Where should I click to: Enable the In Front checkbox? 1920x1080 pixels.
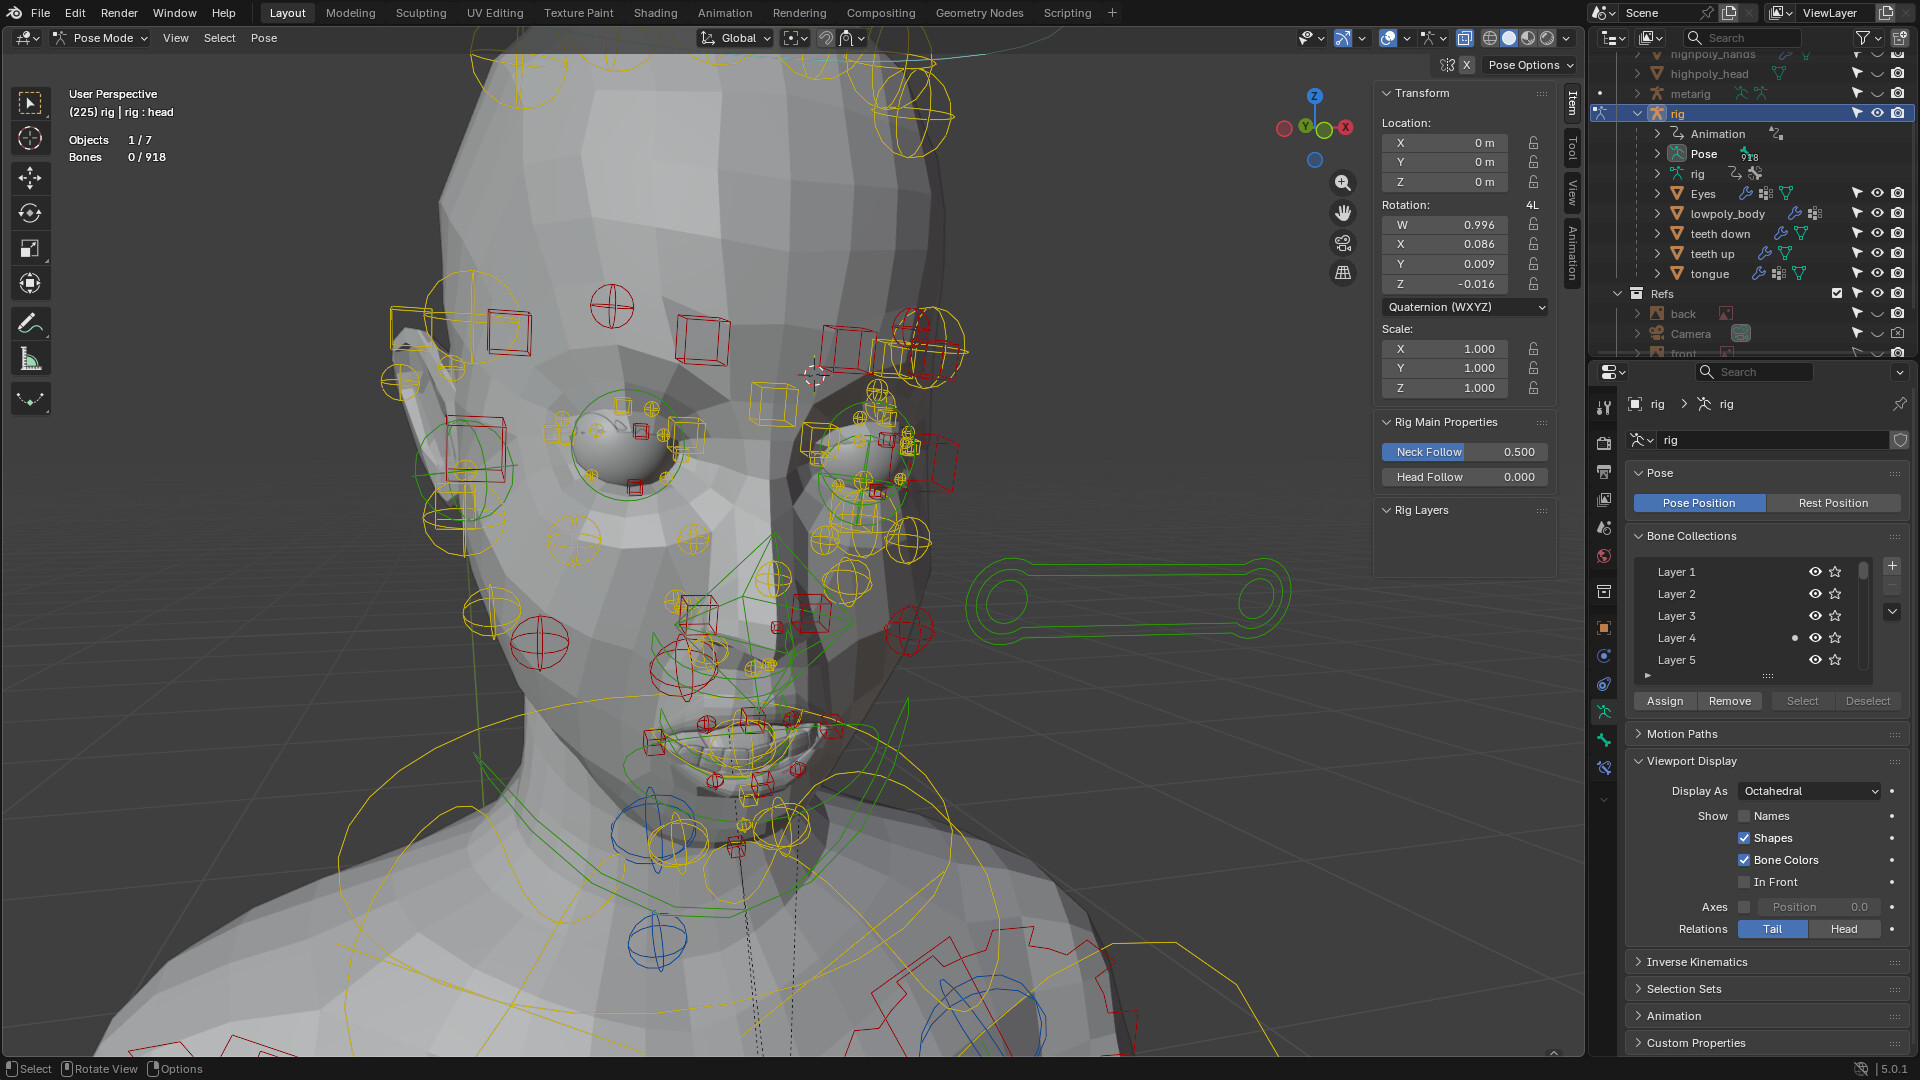[x=1744, y=882]
